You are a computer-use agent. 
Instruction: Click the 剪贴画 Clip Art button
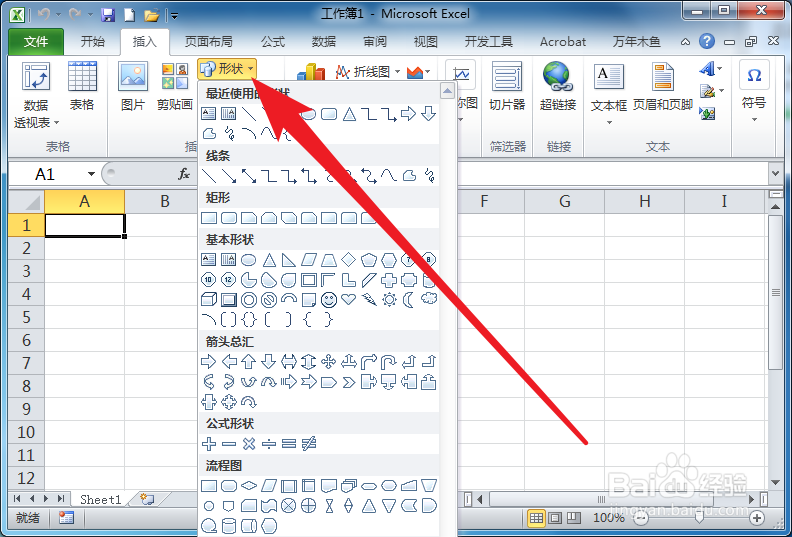(x=175, y=86)
